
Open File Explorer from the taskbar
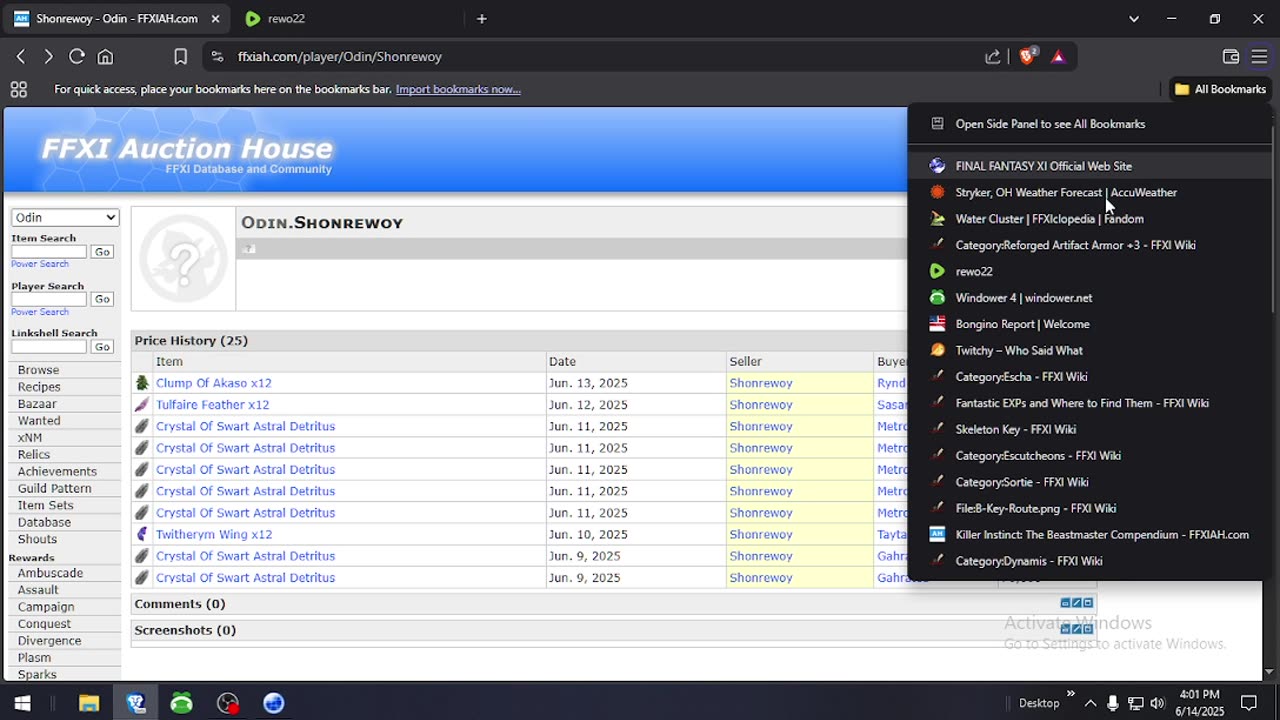click(89, 703)
